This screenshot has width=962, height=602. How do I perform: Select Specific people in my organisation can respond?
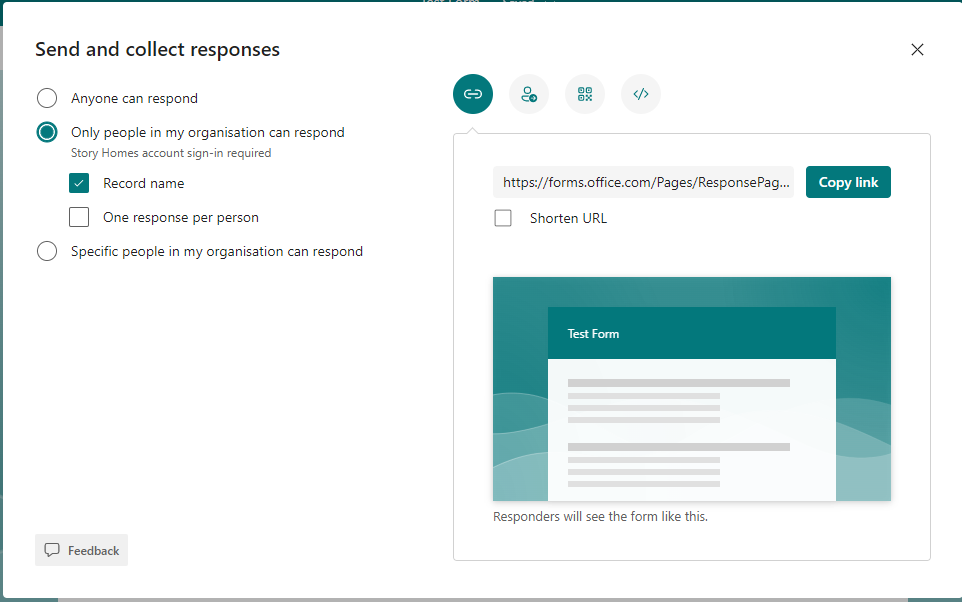pos(47,251)
